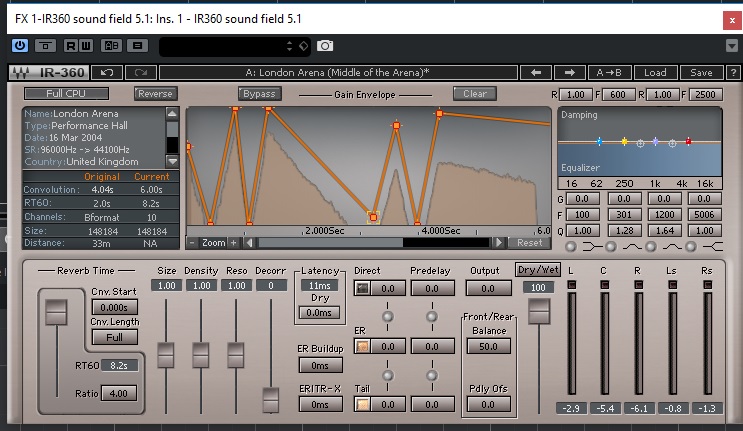Image resolution: width=743 pixels, height=431 pixels.
Task: Select the yellow EQ band marker
Action: click(625, 141)
